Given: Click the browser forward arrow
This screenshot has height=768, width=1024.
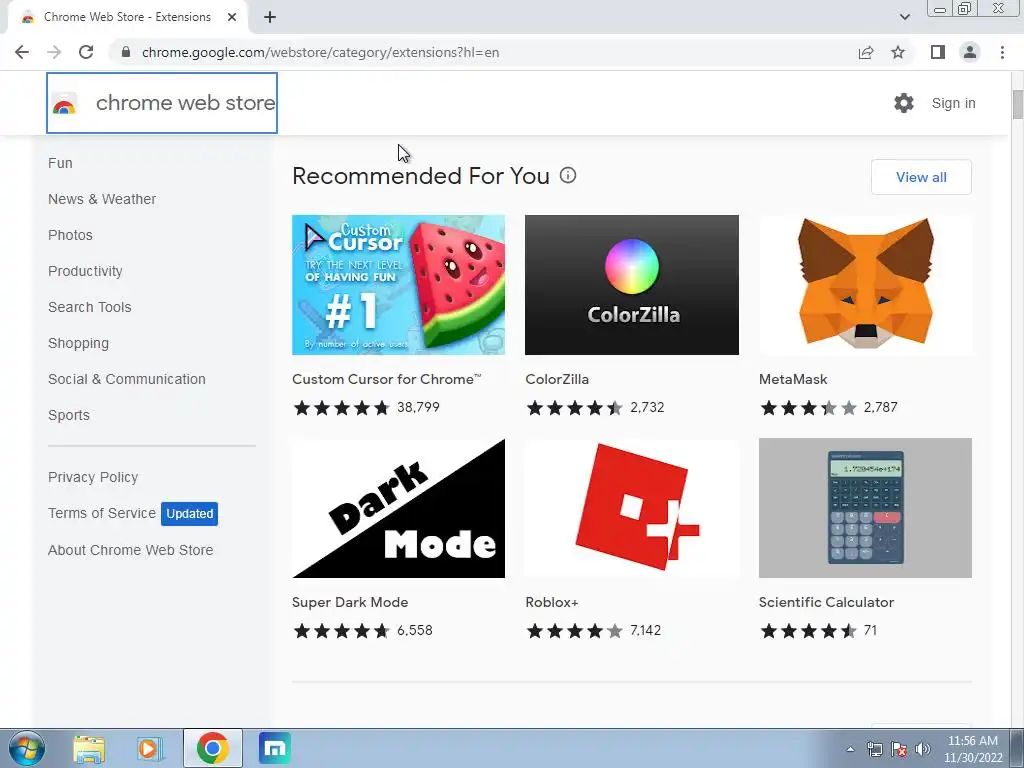Looking at the screenshot, I should [x=54, y=52].
